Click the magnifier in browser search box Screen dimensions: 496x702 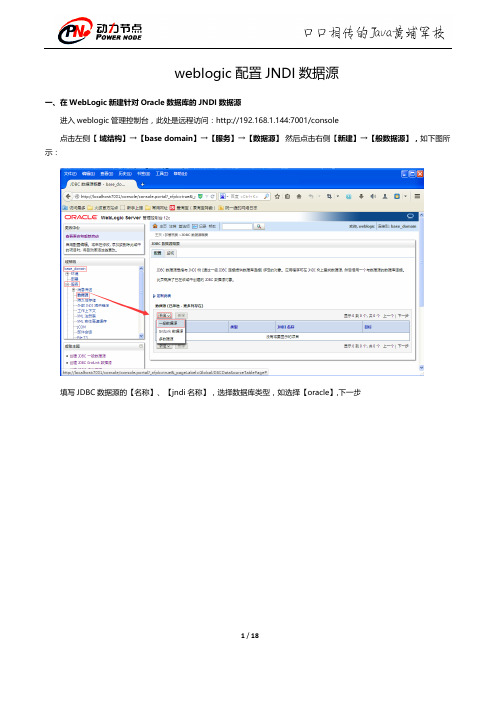click(266, 197)
